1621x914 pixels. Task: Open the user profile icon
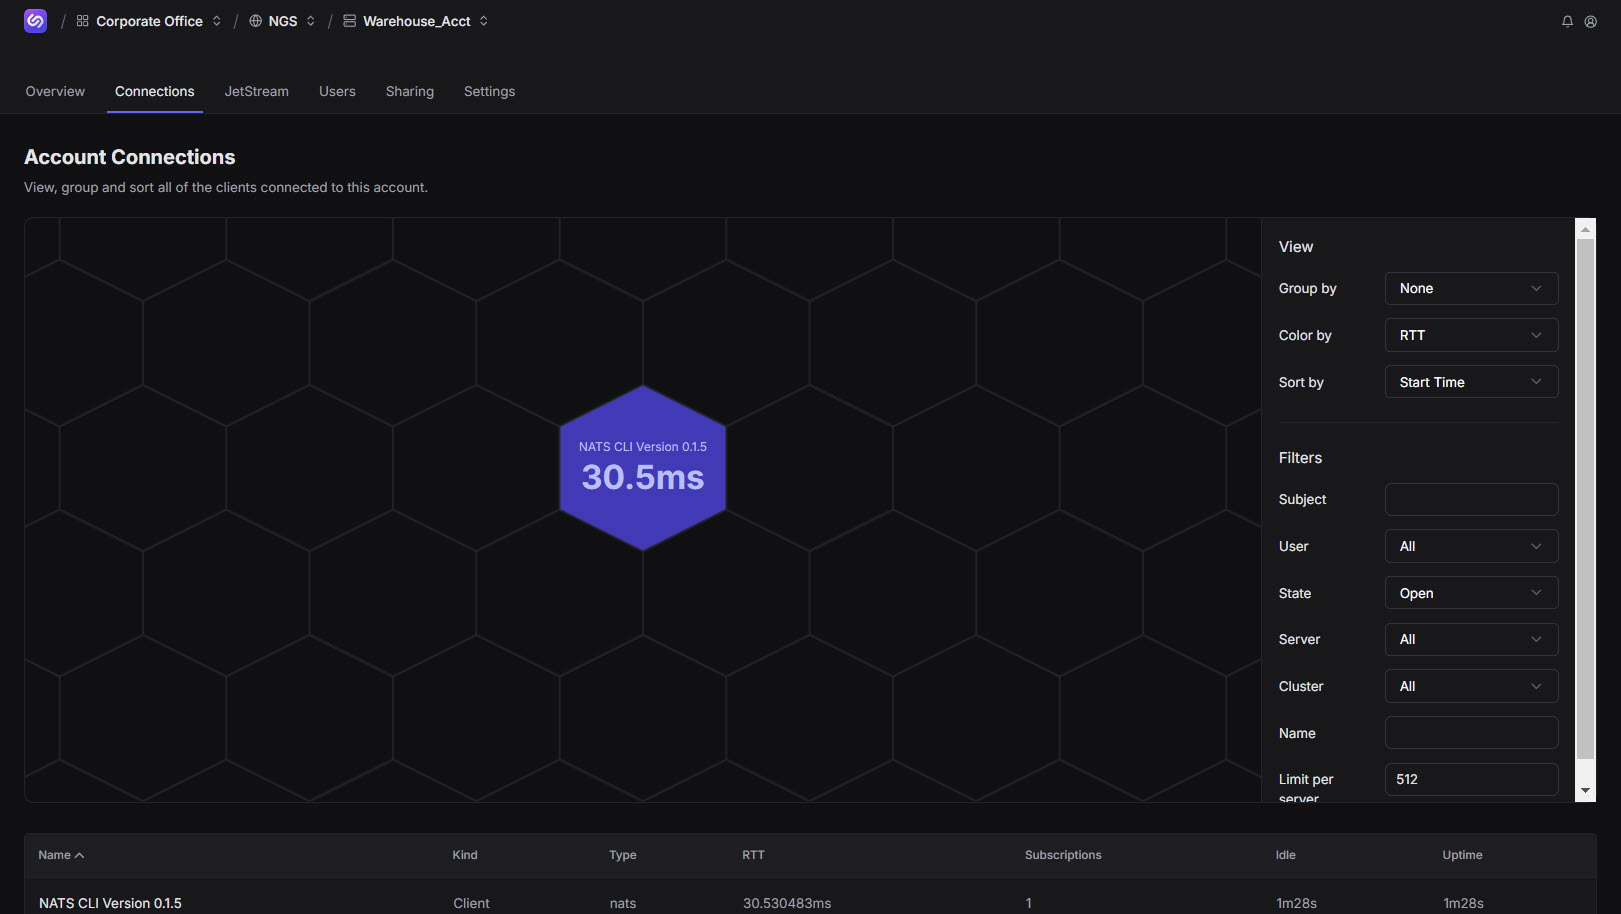coord(1590,21)
